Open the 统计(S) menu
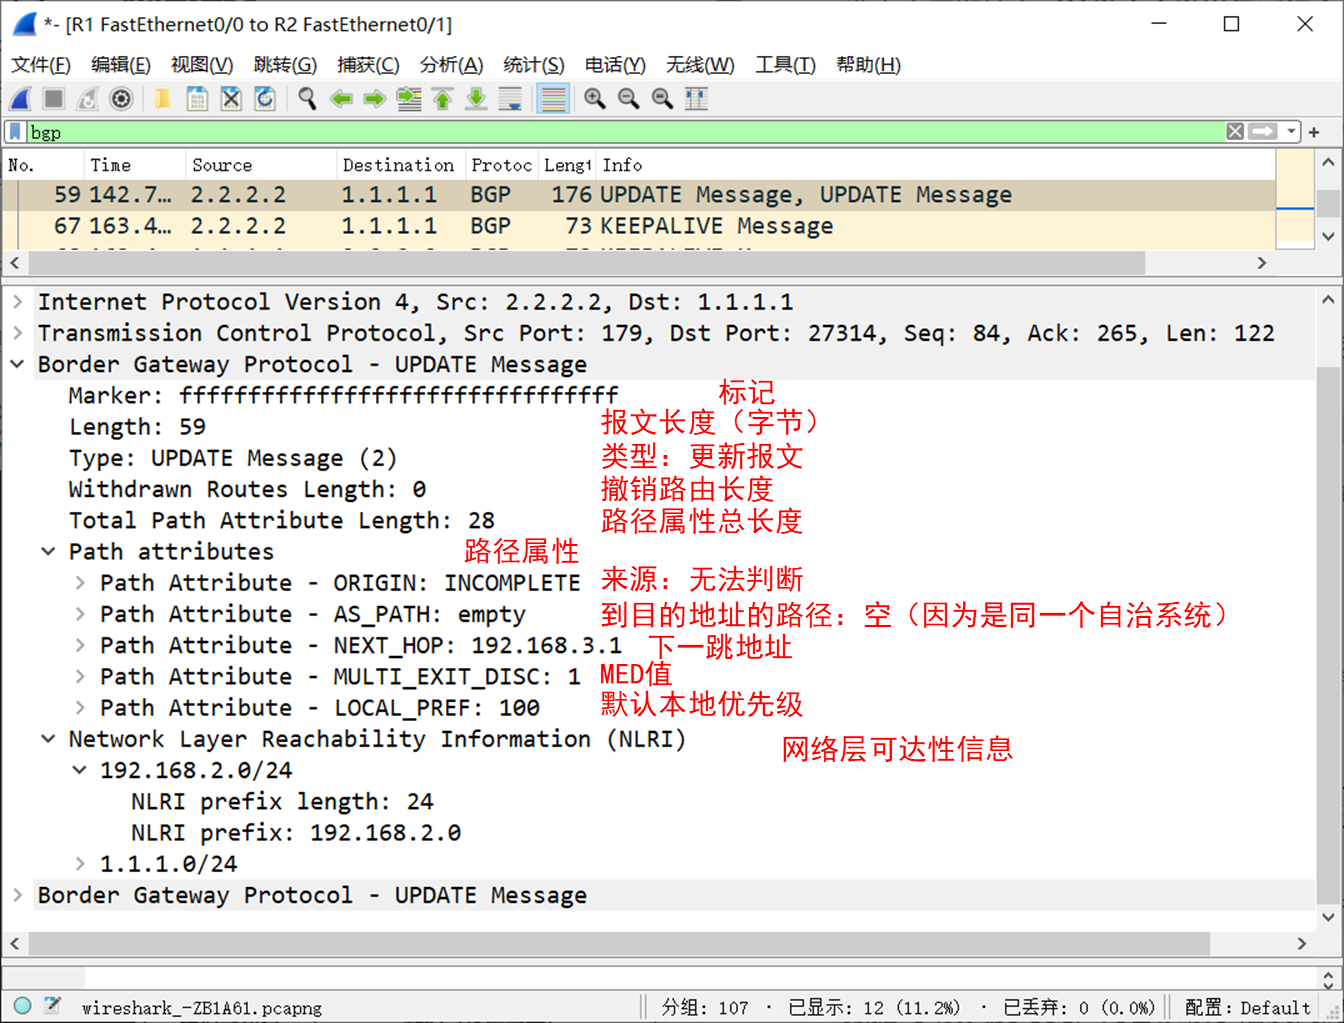 tap(534, 65)
